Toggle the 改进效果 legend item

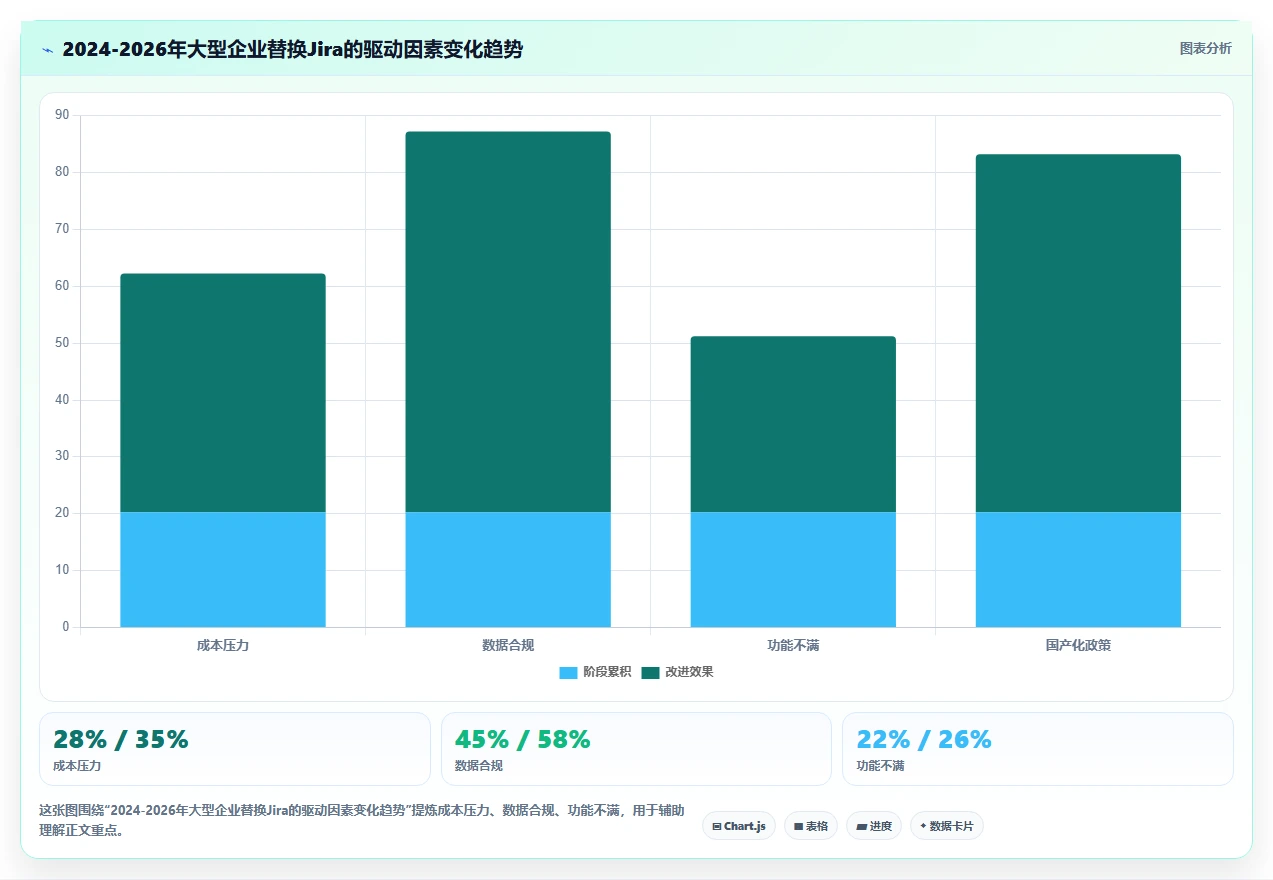coord(677,672)
